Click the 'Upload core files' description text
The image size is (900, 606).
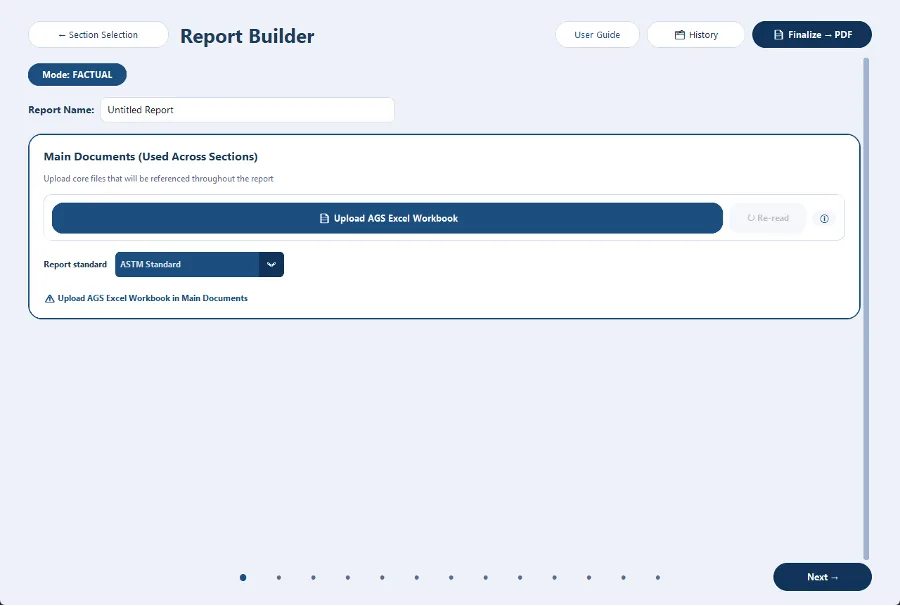pyautogui.click(x=158, y=178)
